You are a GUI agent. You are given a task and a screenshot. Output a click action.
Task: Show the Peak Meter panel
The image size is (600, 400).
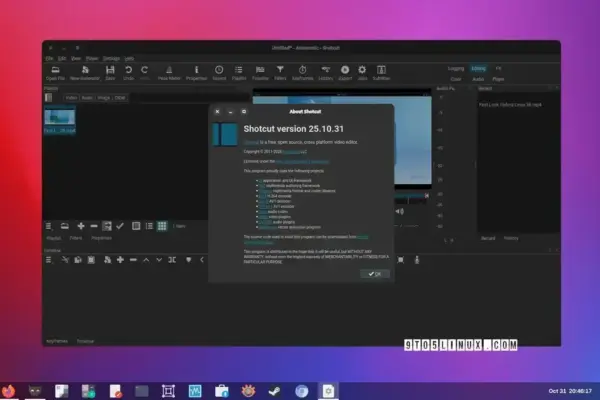pos(169,73)
